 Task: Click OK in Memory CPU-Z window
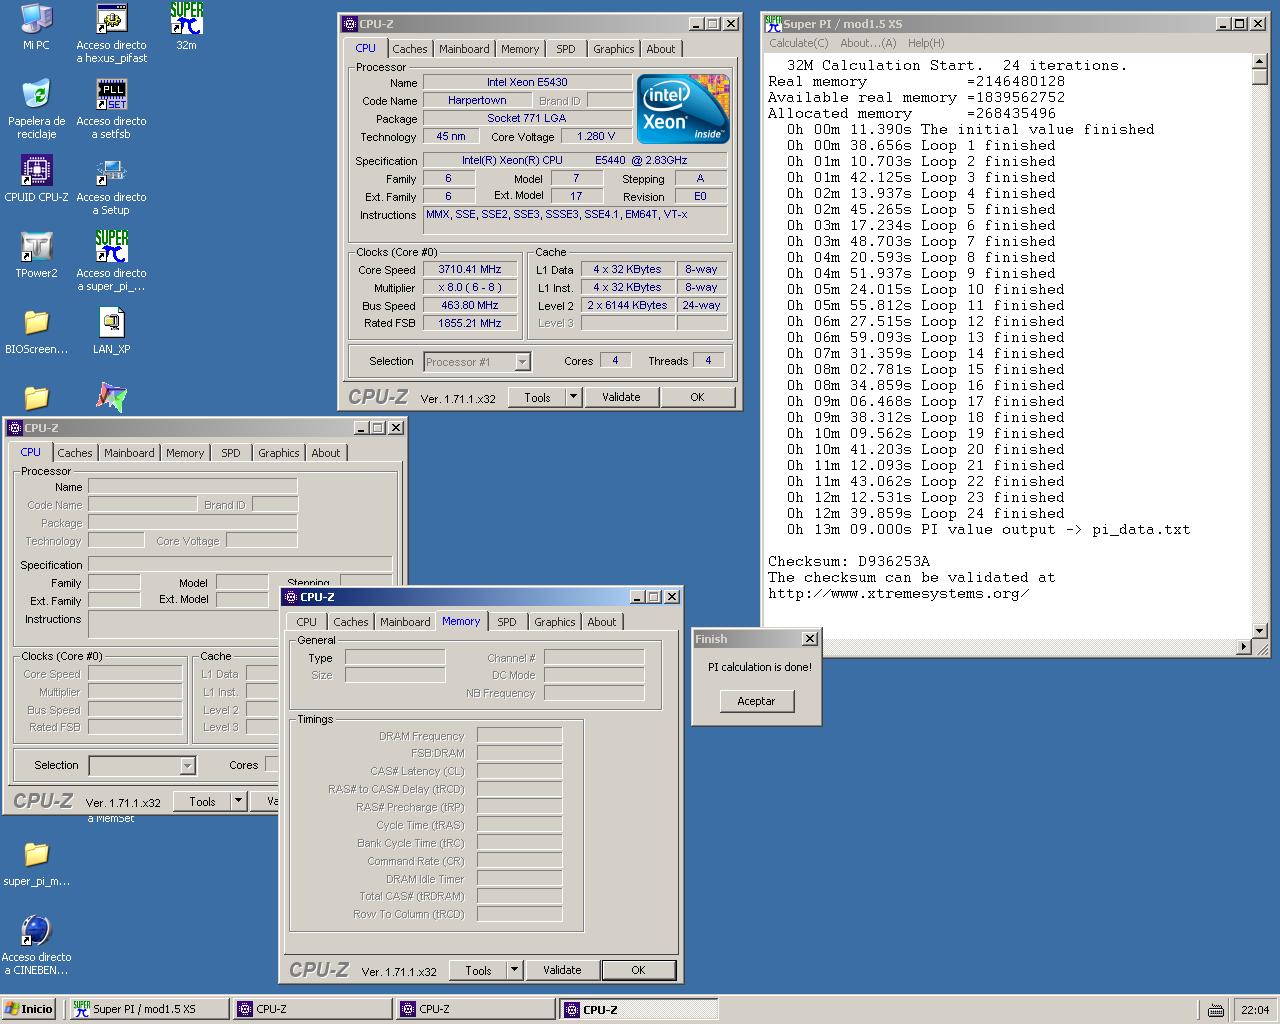click(x=638, y=970)
